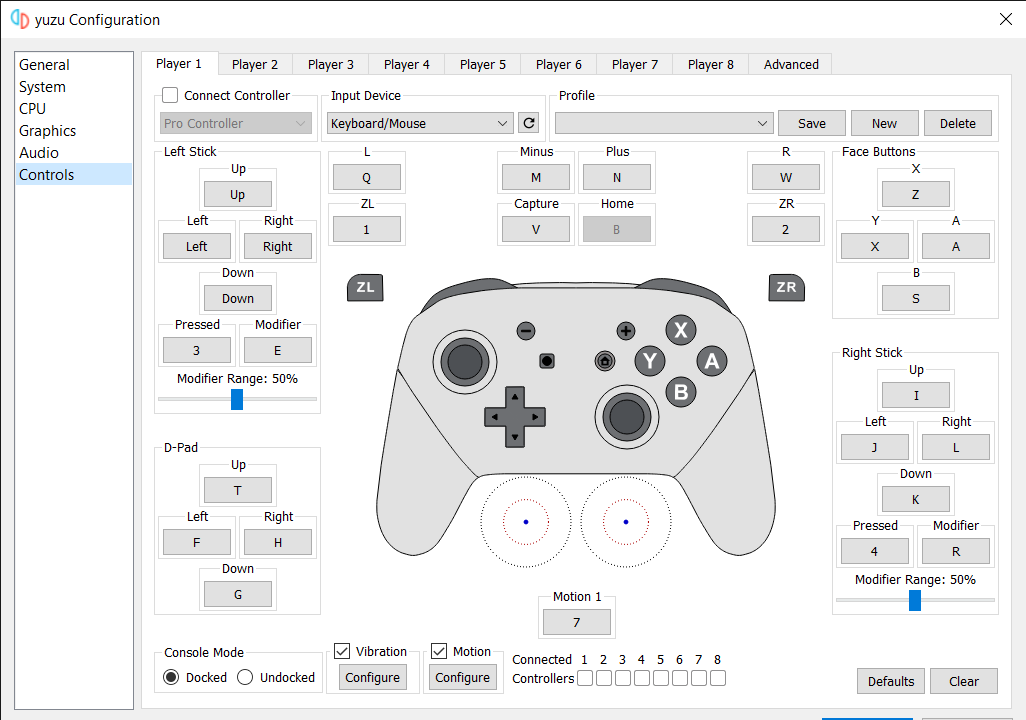The height and width of the screenshot is (720, 1026).
Task: Click the right stick position preview circle
Action: (626, 522)
